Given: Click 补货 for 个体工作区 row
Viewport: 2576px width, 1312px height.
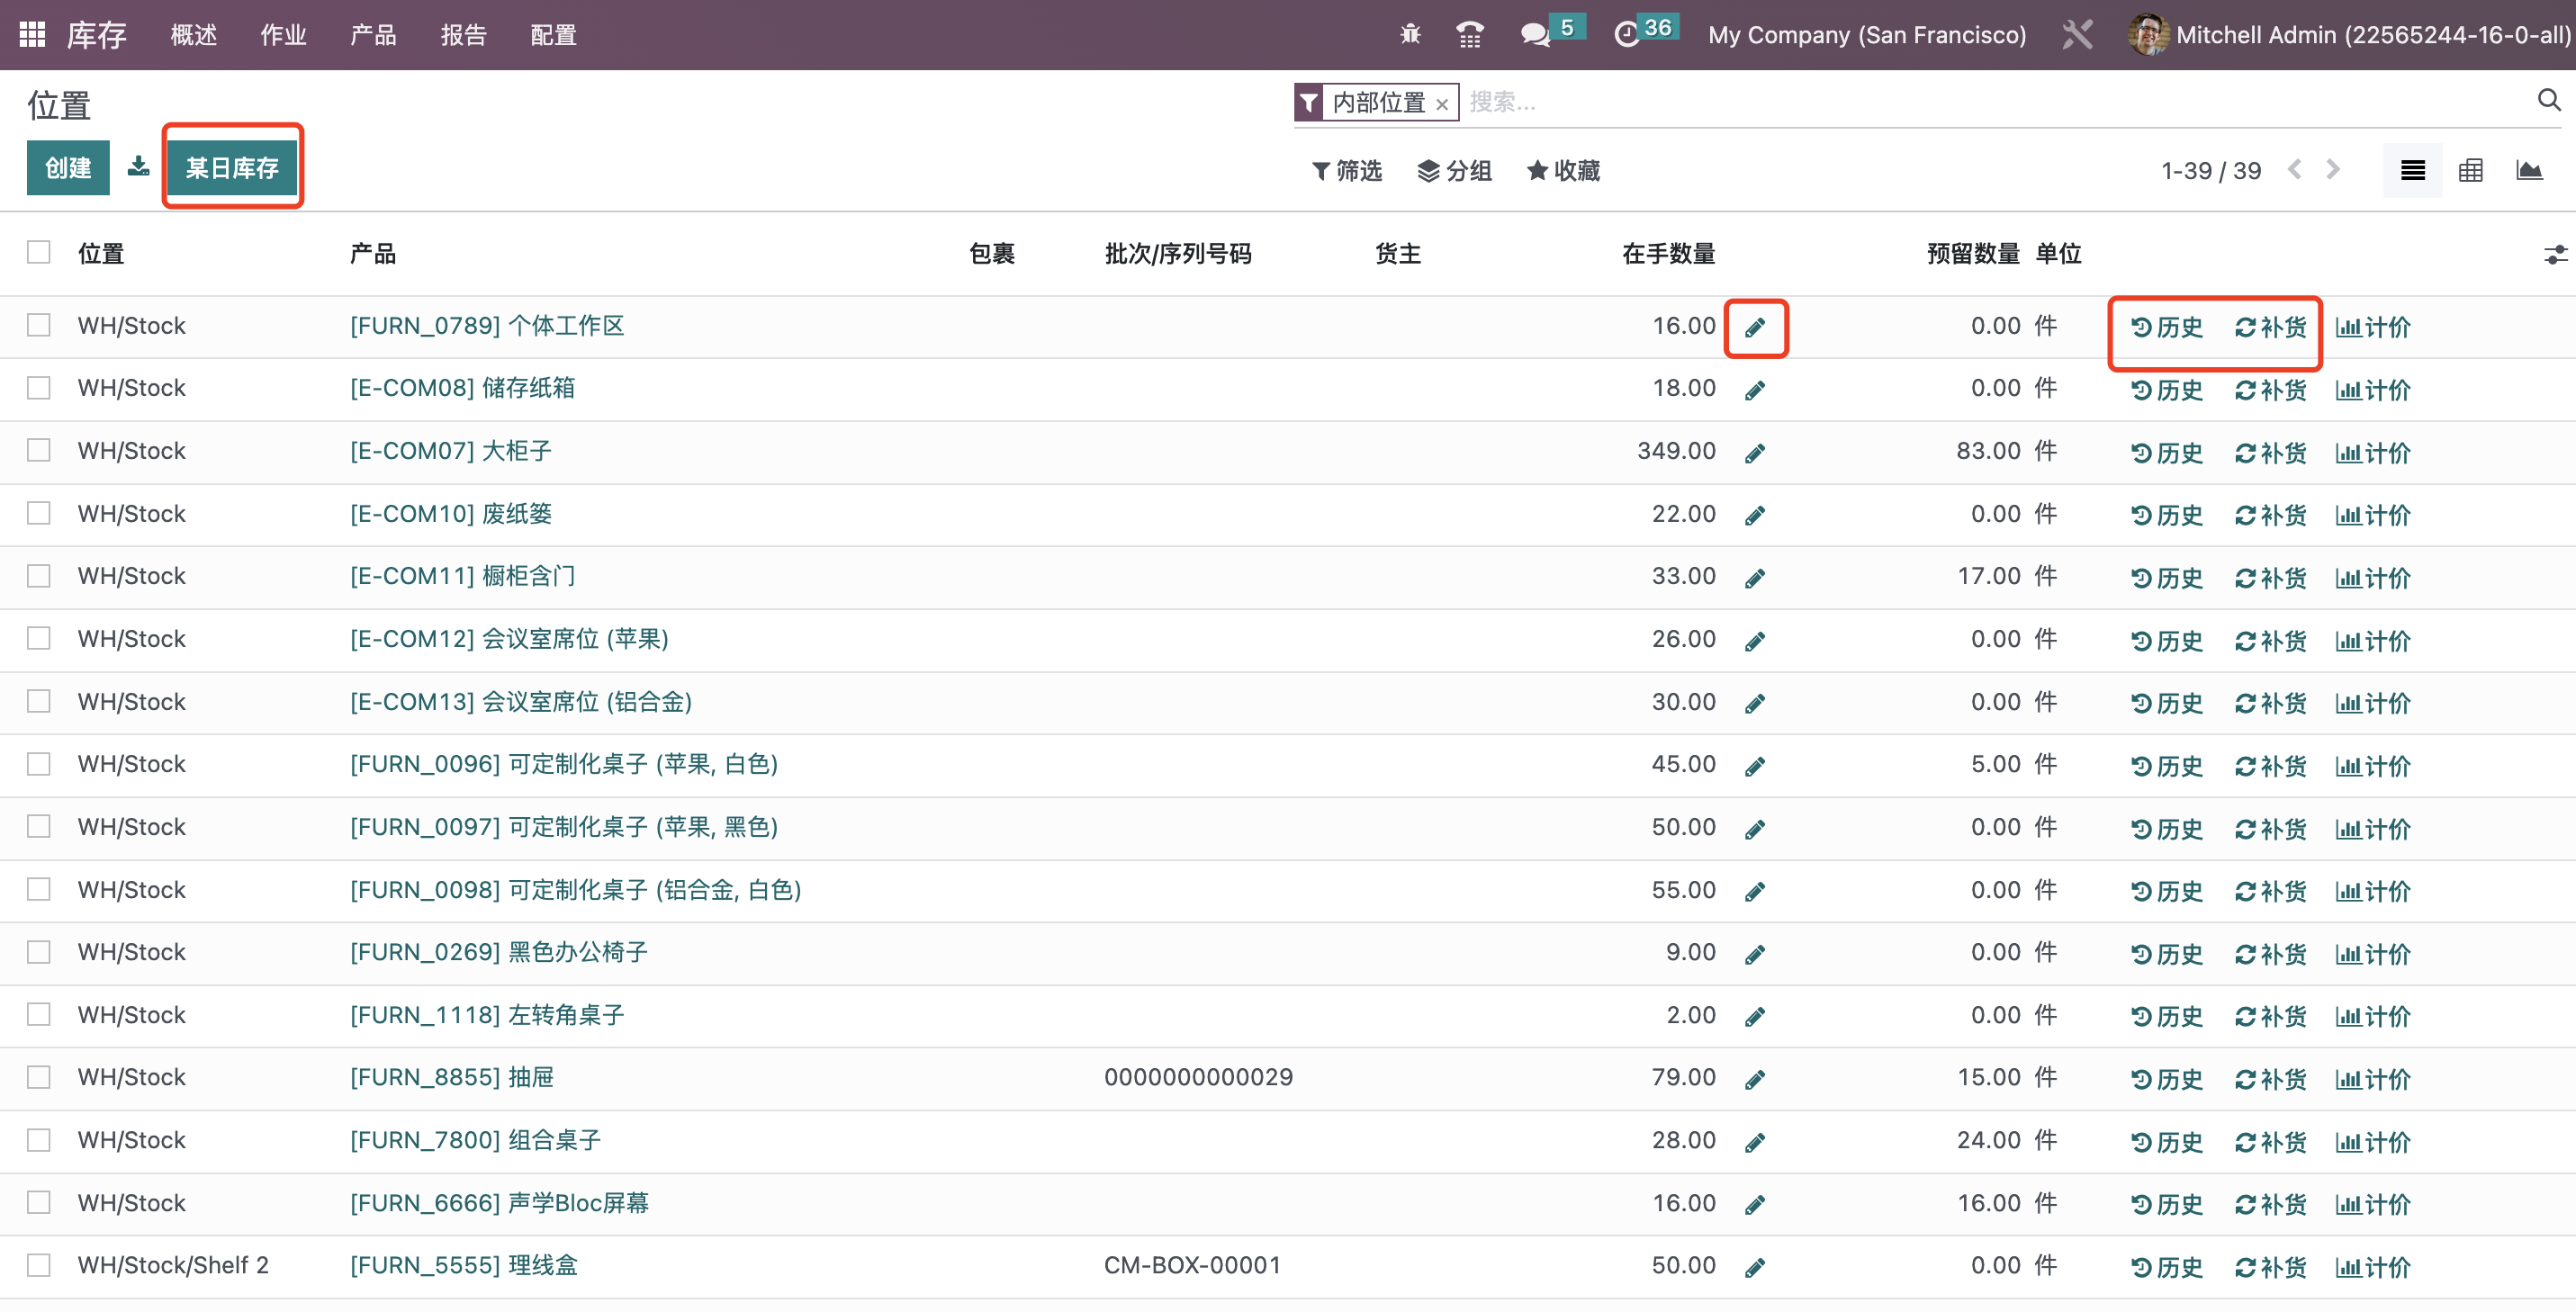Looking at the screenshot, I should (2271, 327).
